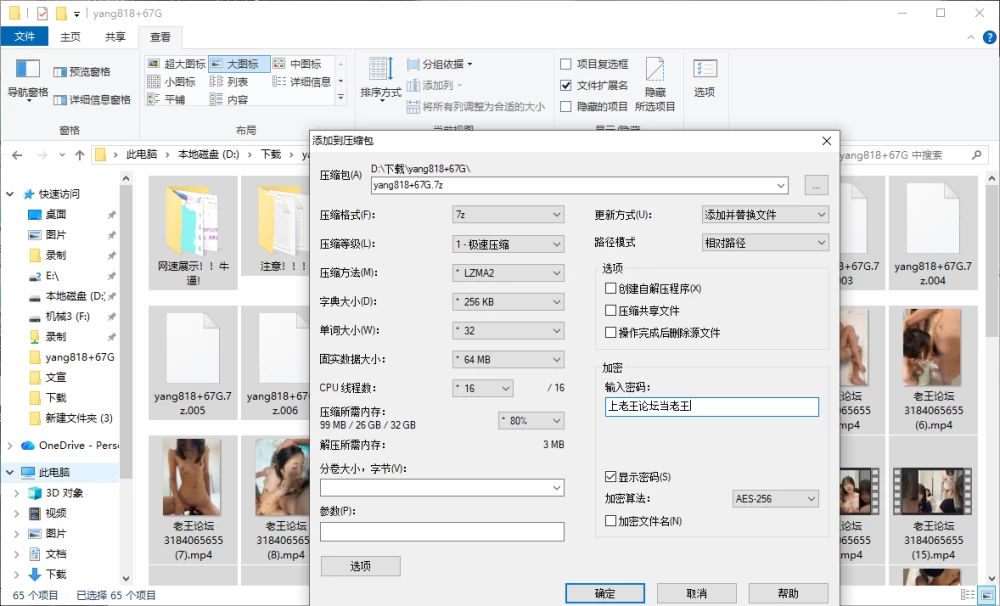This screenshot has width=1000, height=606.
Task: Toggle the Preview pane (预览窗格) button
Action: tap(82, 71)
